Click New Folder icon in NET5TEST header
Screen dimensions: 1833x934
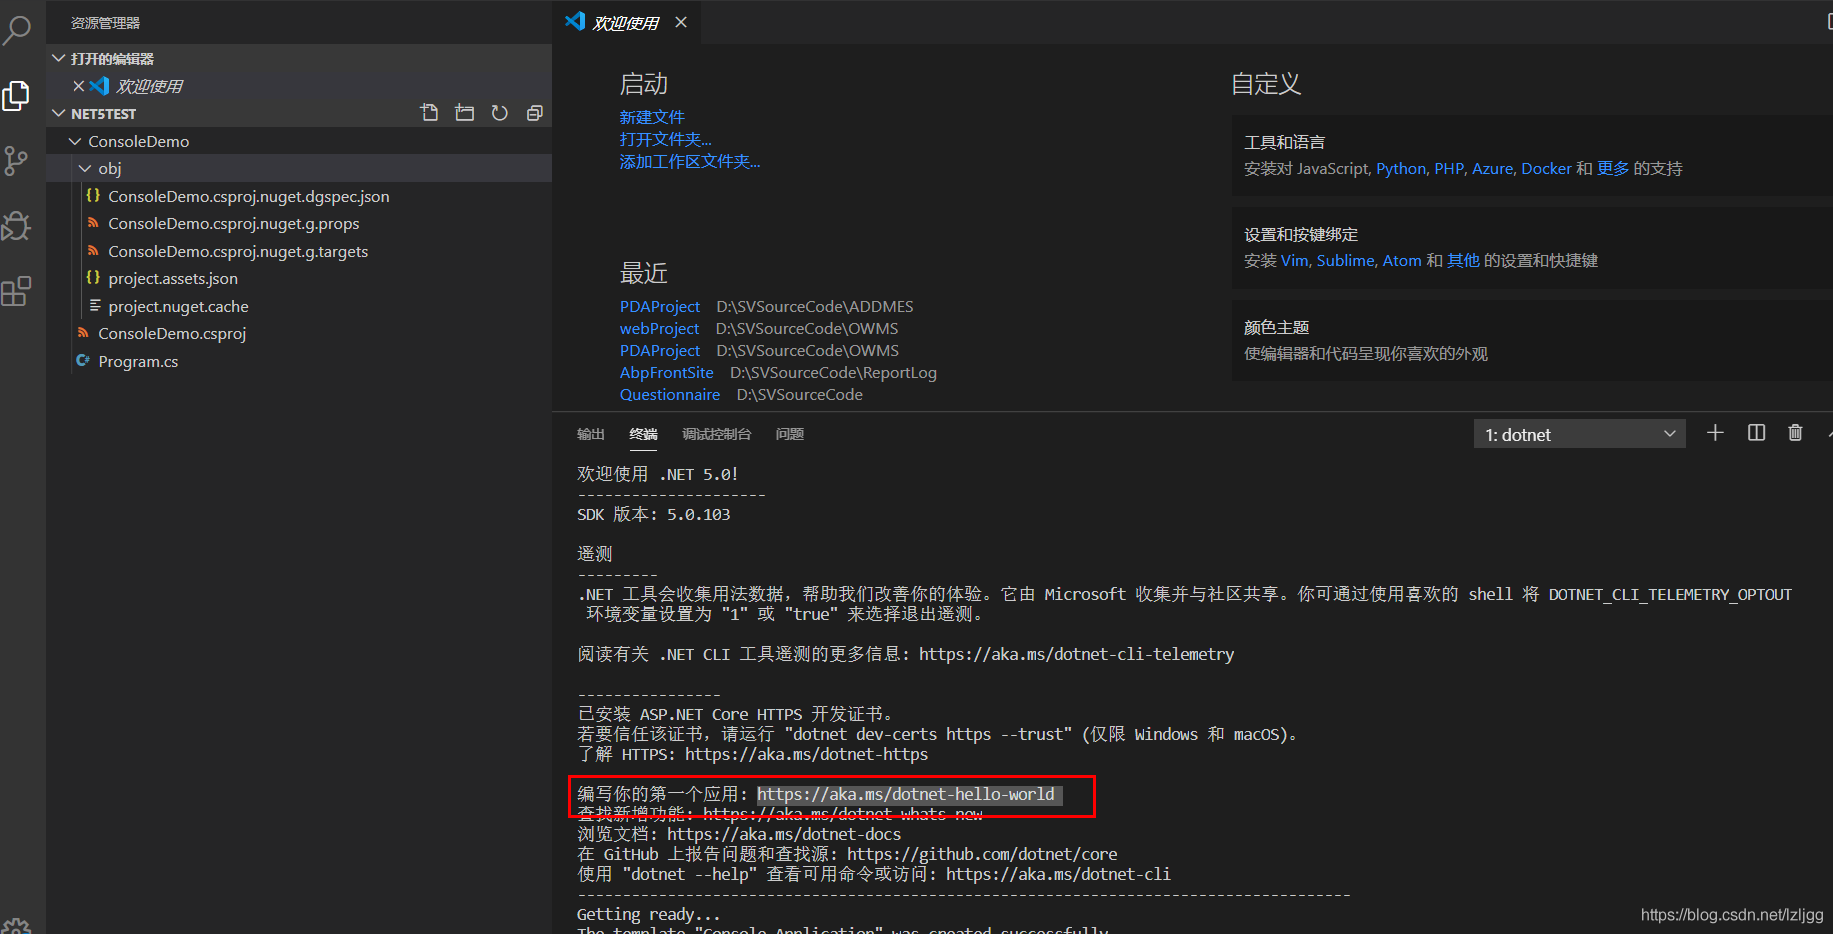click(x=464, y=113)
